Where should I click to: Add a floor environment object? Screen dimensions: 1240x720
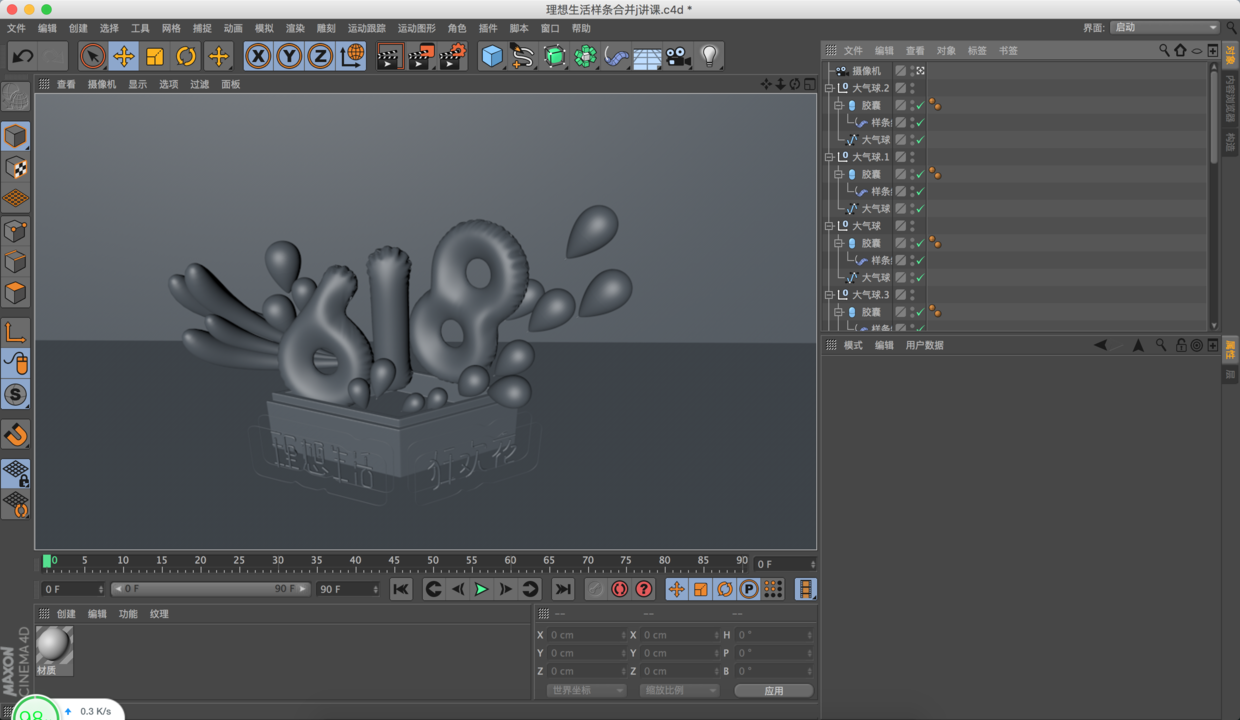click(647, 56)
